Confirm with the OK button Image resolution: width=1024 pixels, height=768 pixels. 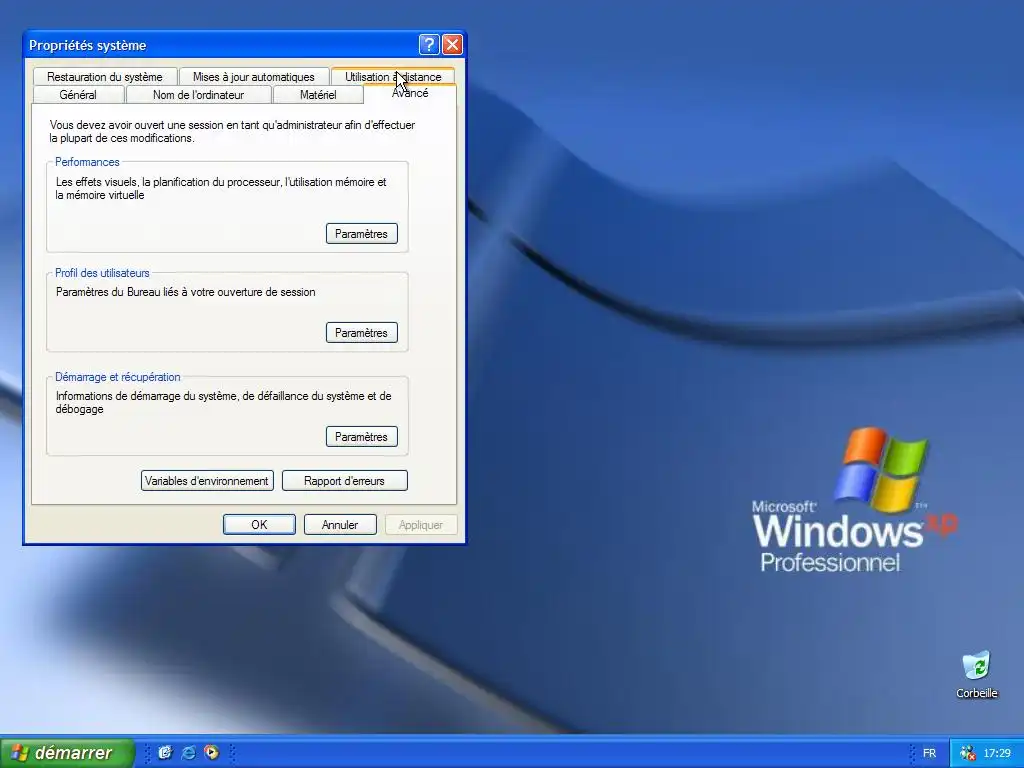point(259,524)
